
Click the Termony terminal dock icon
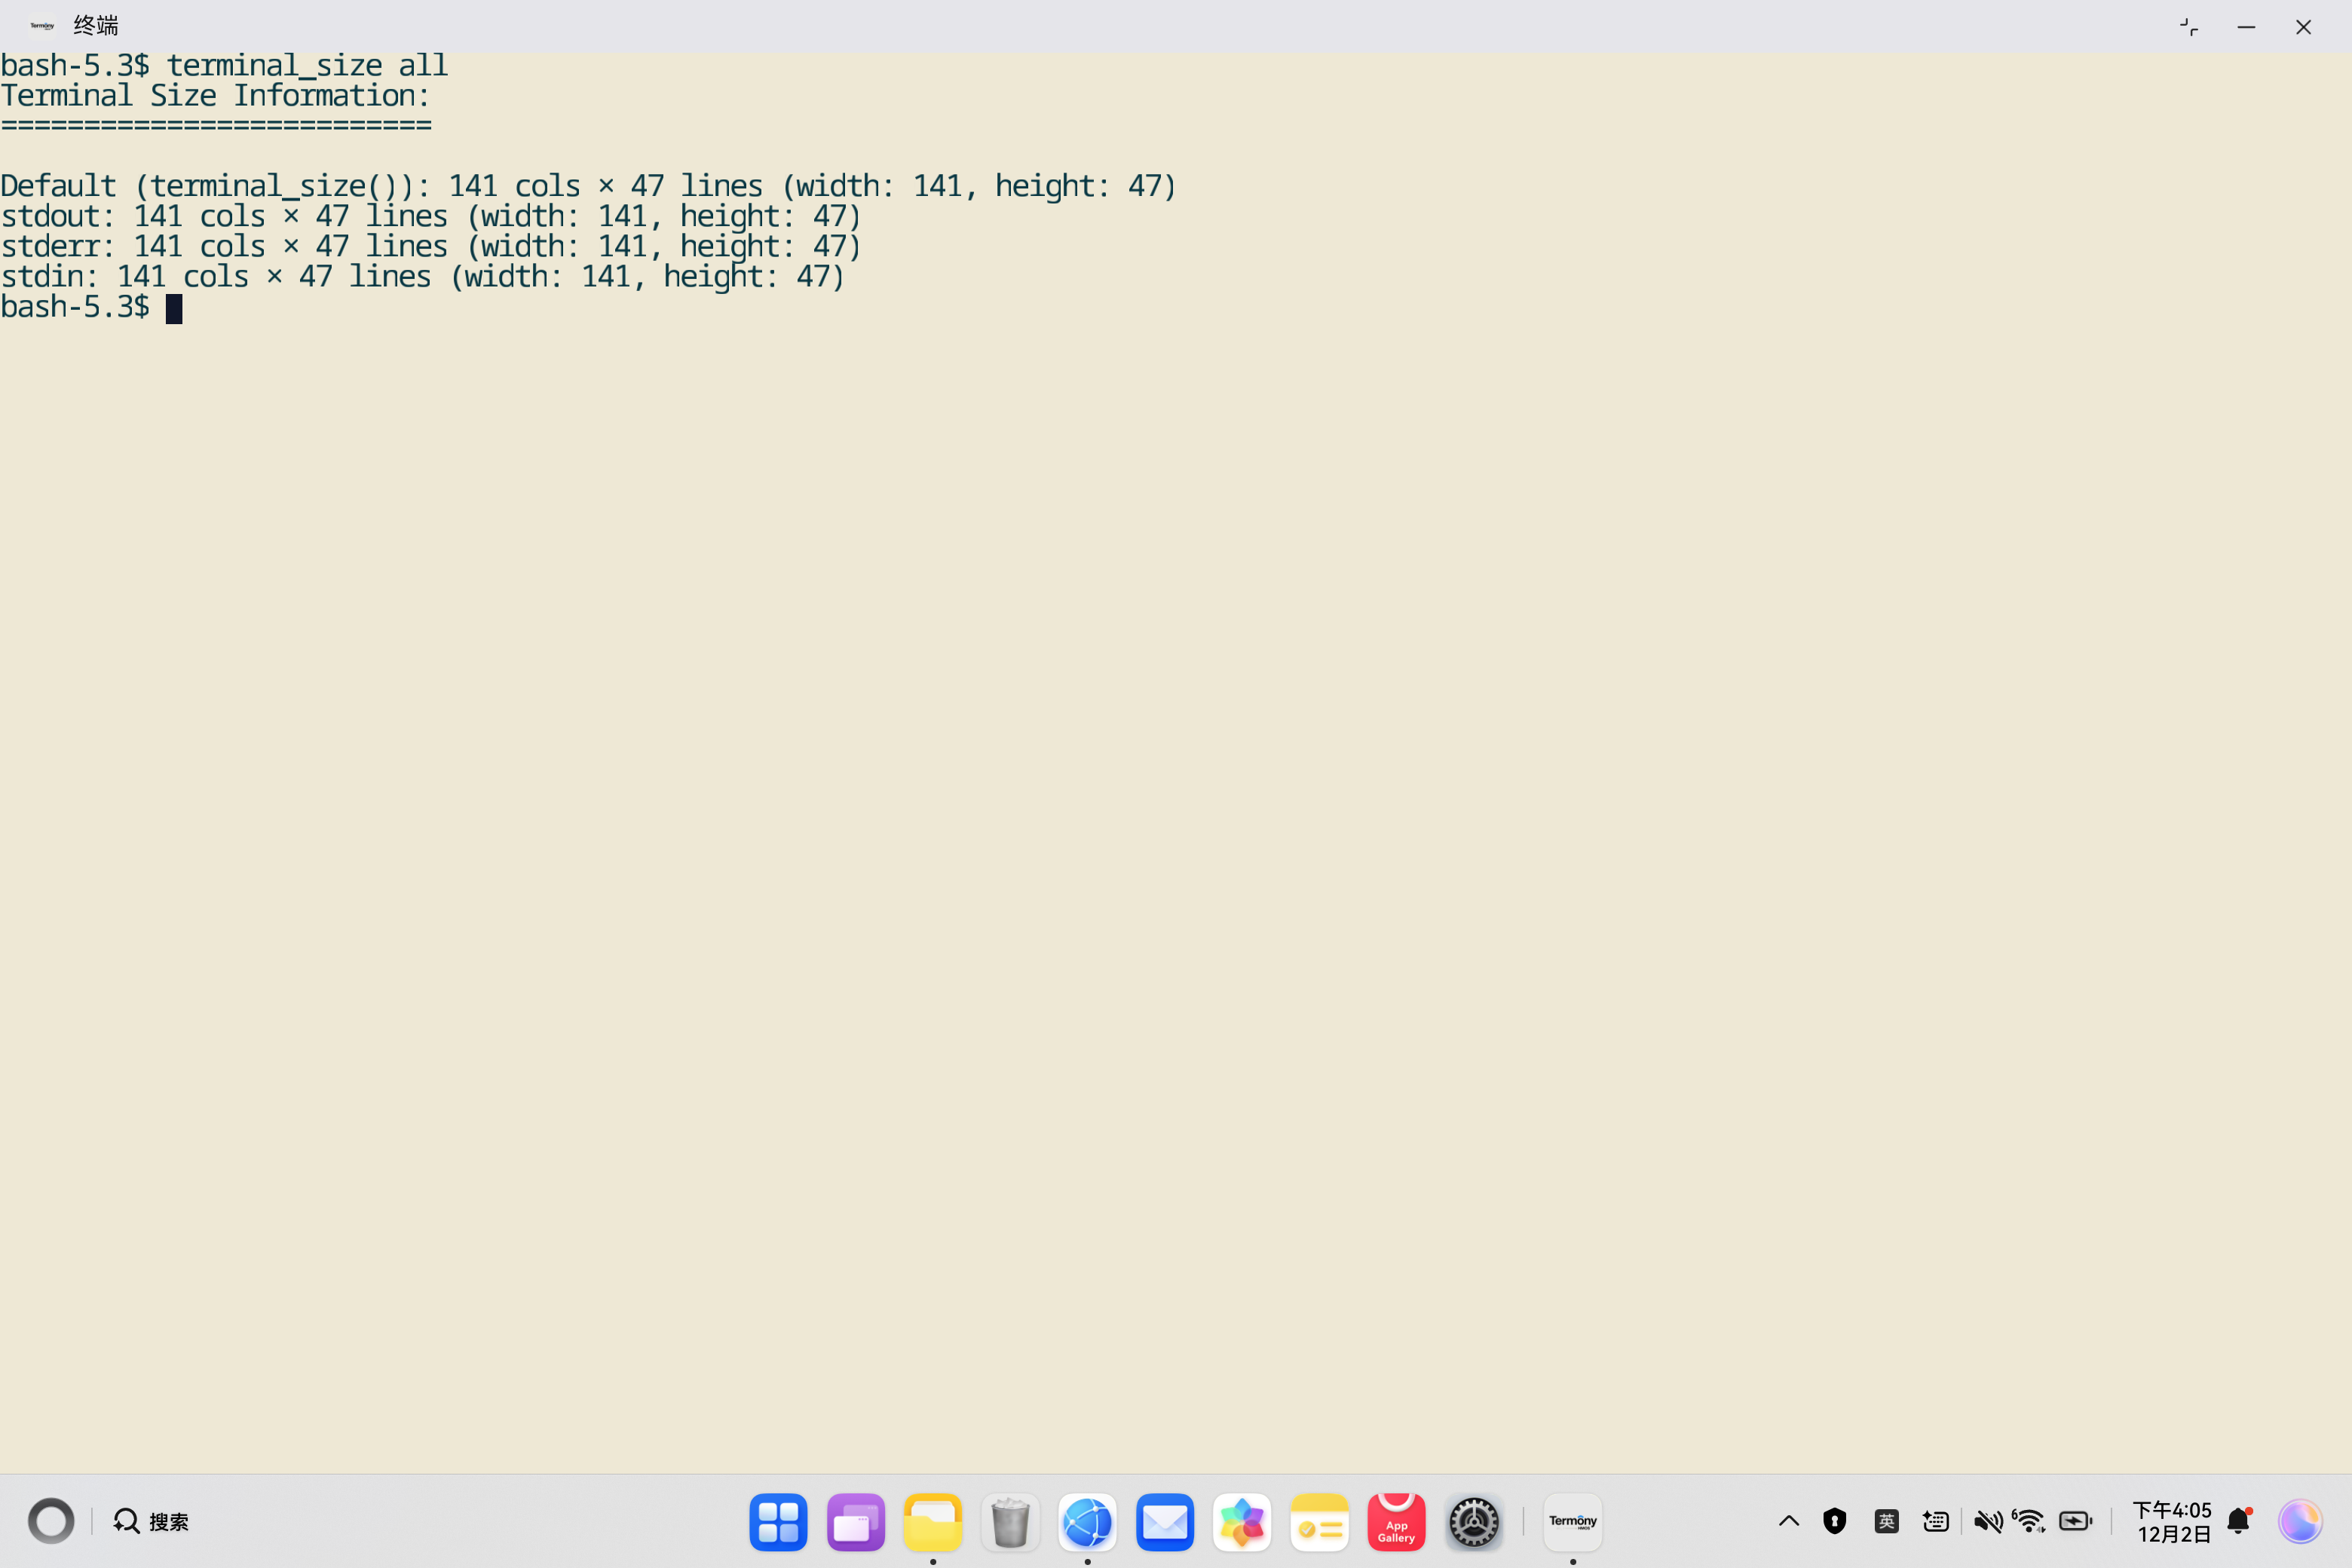[1572, 1521]
